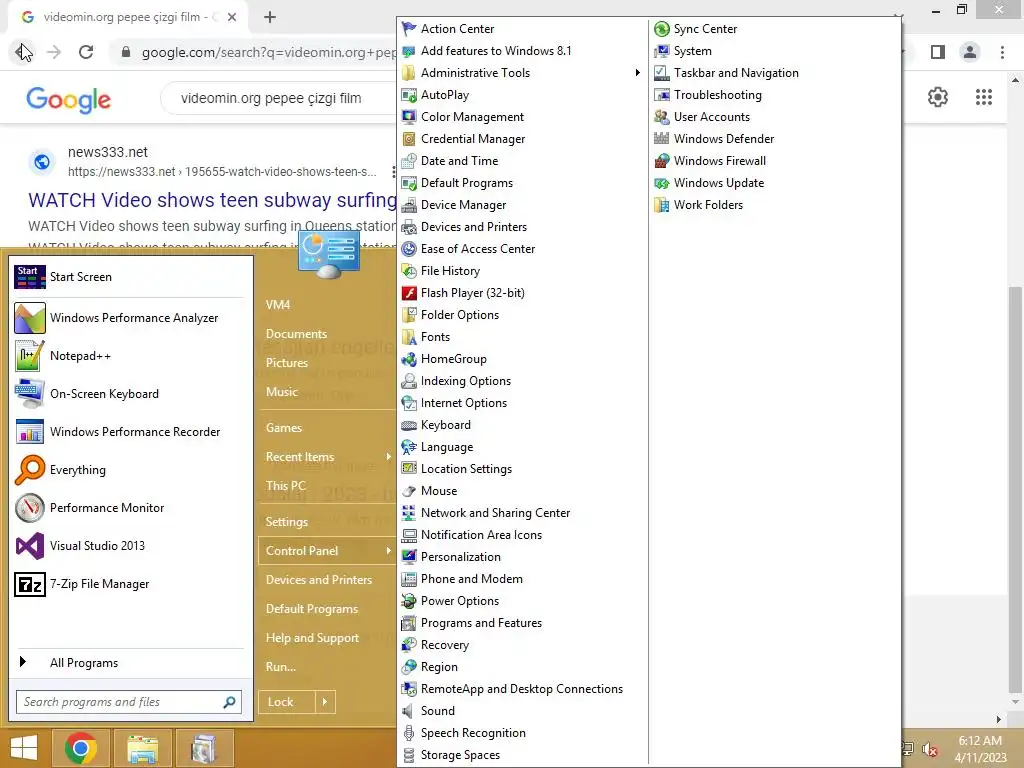The image size is (1024, 768).
Task: Open the WATCH Video subway surfing link
Action: pyautogui.click(x=212, y=200)
